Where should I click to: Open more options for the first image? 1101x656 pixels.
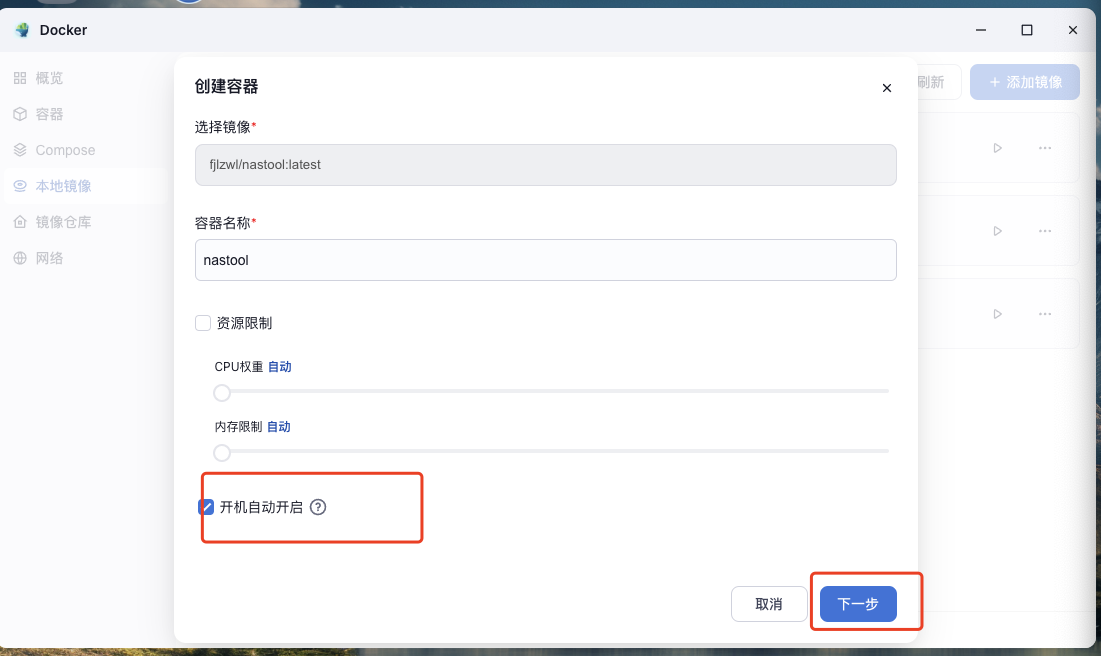pos(1045,148)
